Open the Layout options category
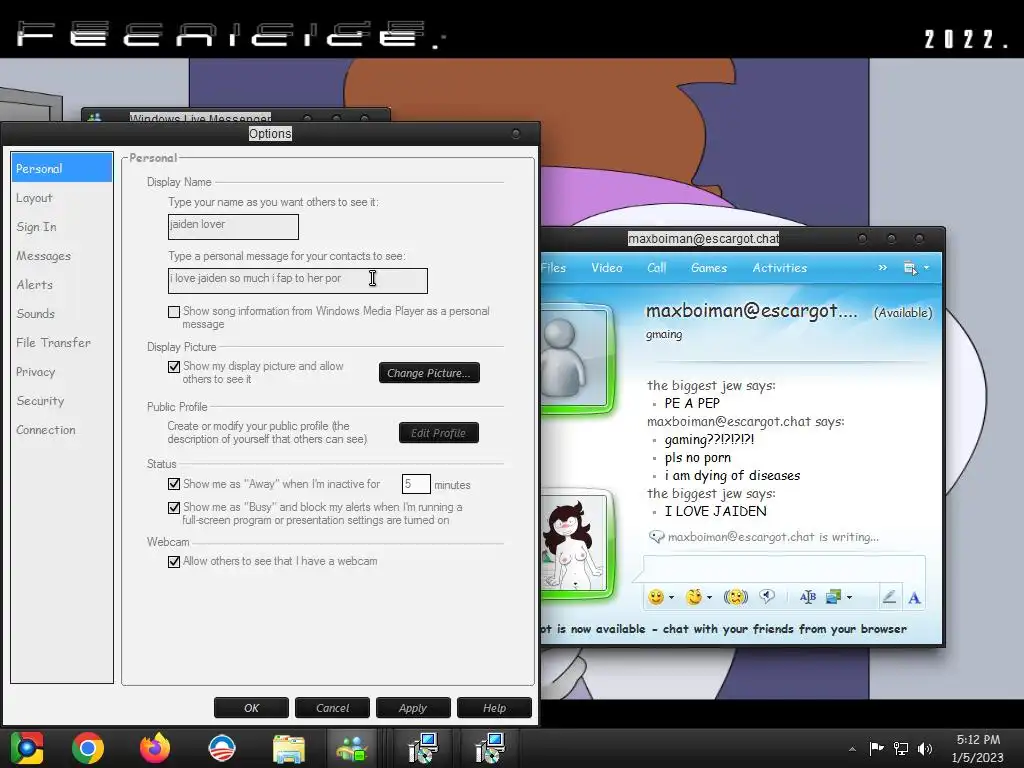1024x768 pixels. 61,198
